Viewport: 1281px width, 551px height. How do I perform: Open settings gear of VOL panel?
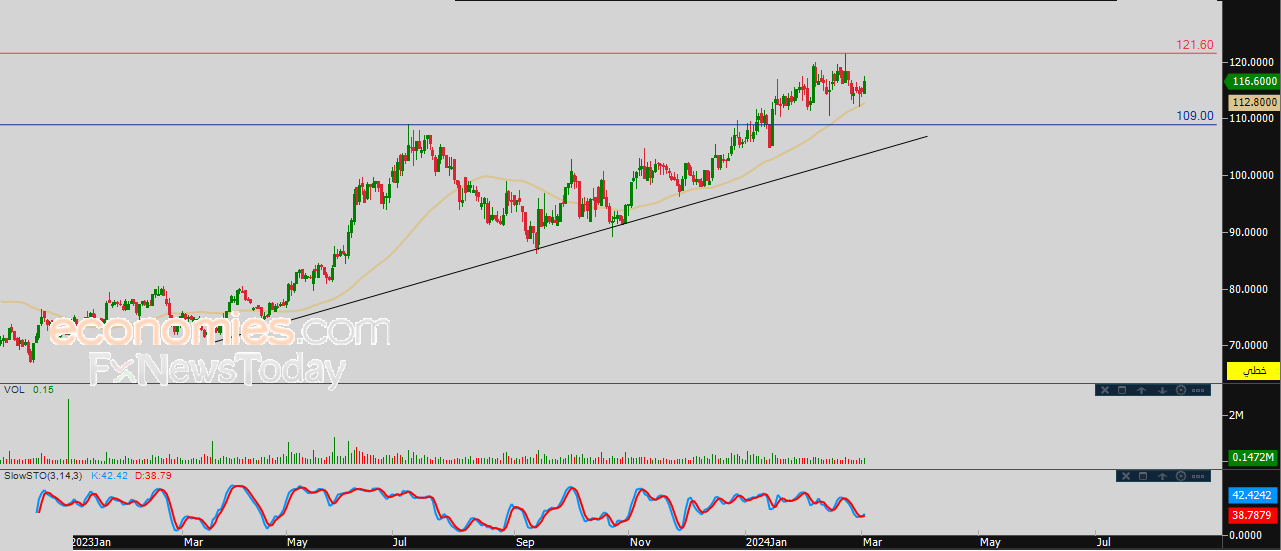1181,390
